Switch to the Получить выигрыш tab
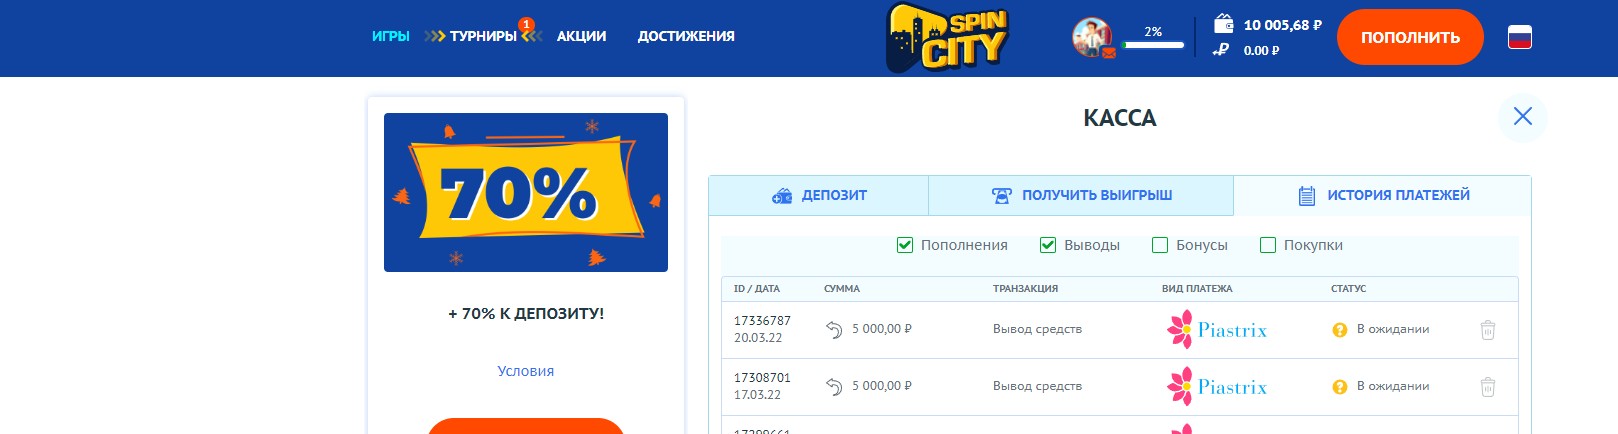This screenshot has height=434, width=1618. tap(1081, 196)
